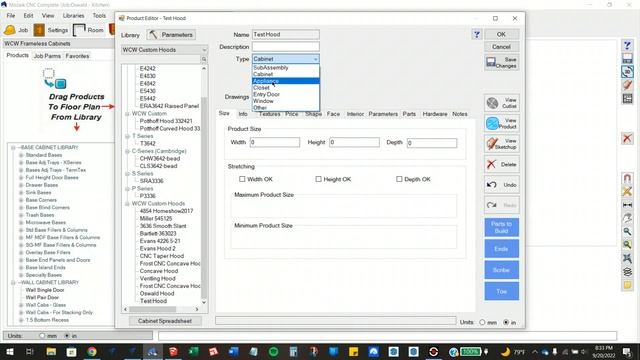Open the Job toolbar button
This screenshot has width=640, height=360.
[16, 30]
